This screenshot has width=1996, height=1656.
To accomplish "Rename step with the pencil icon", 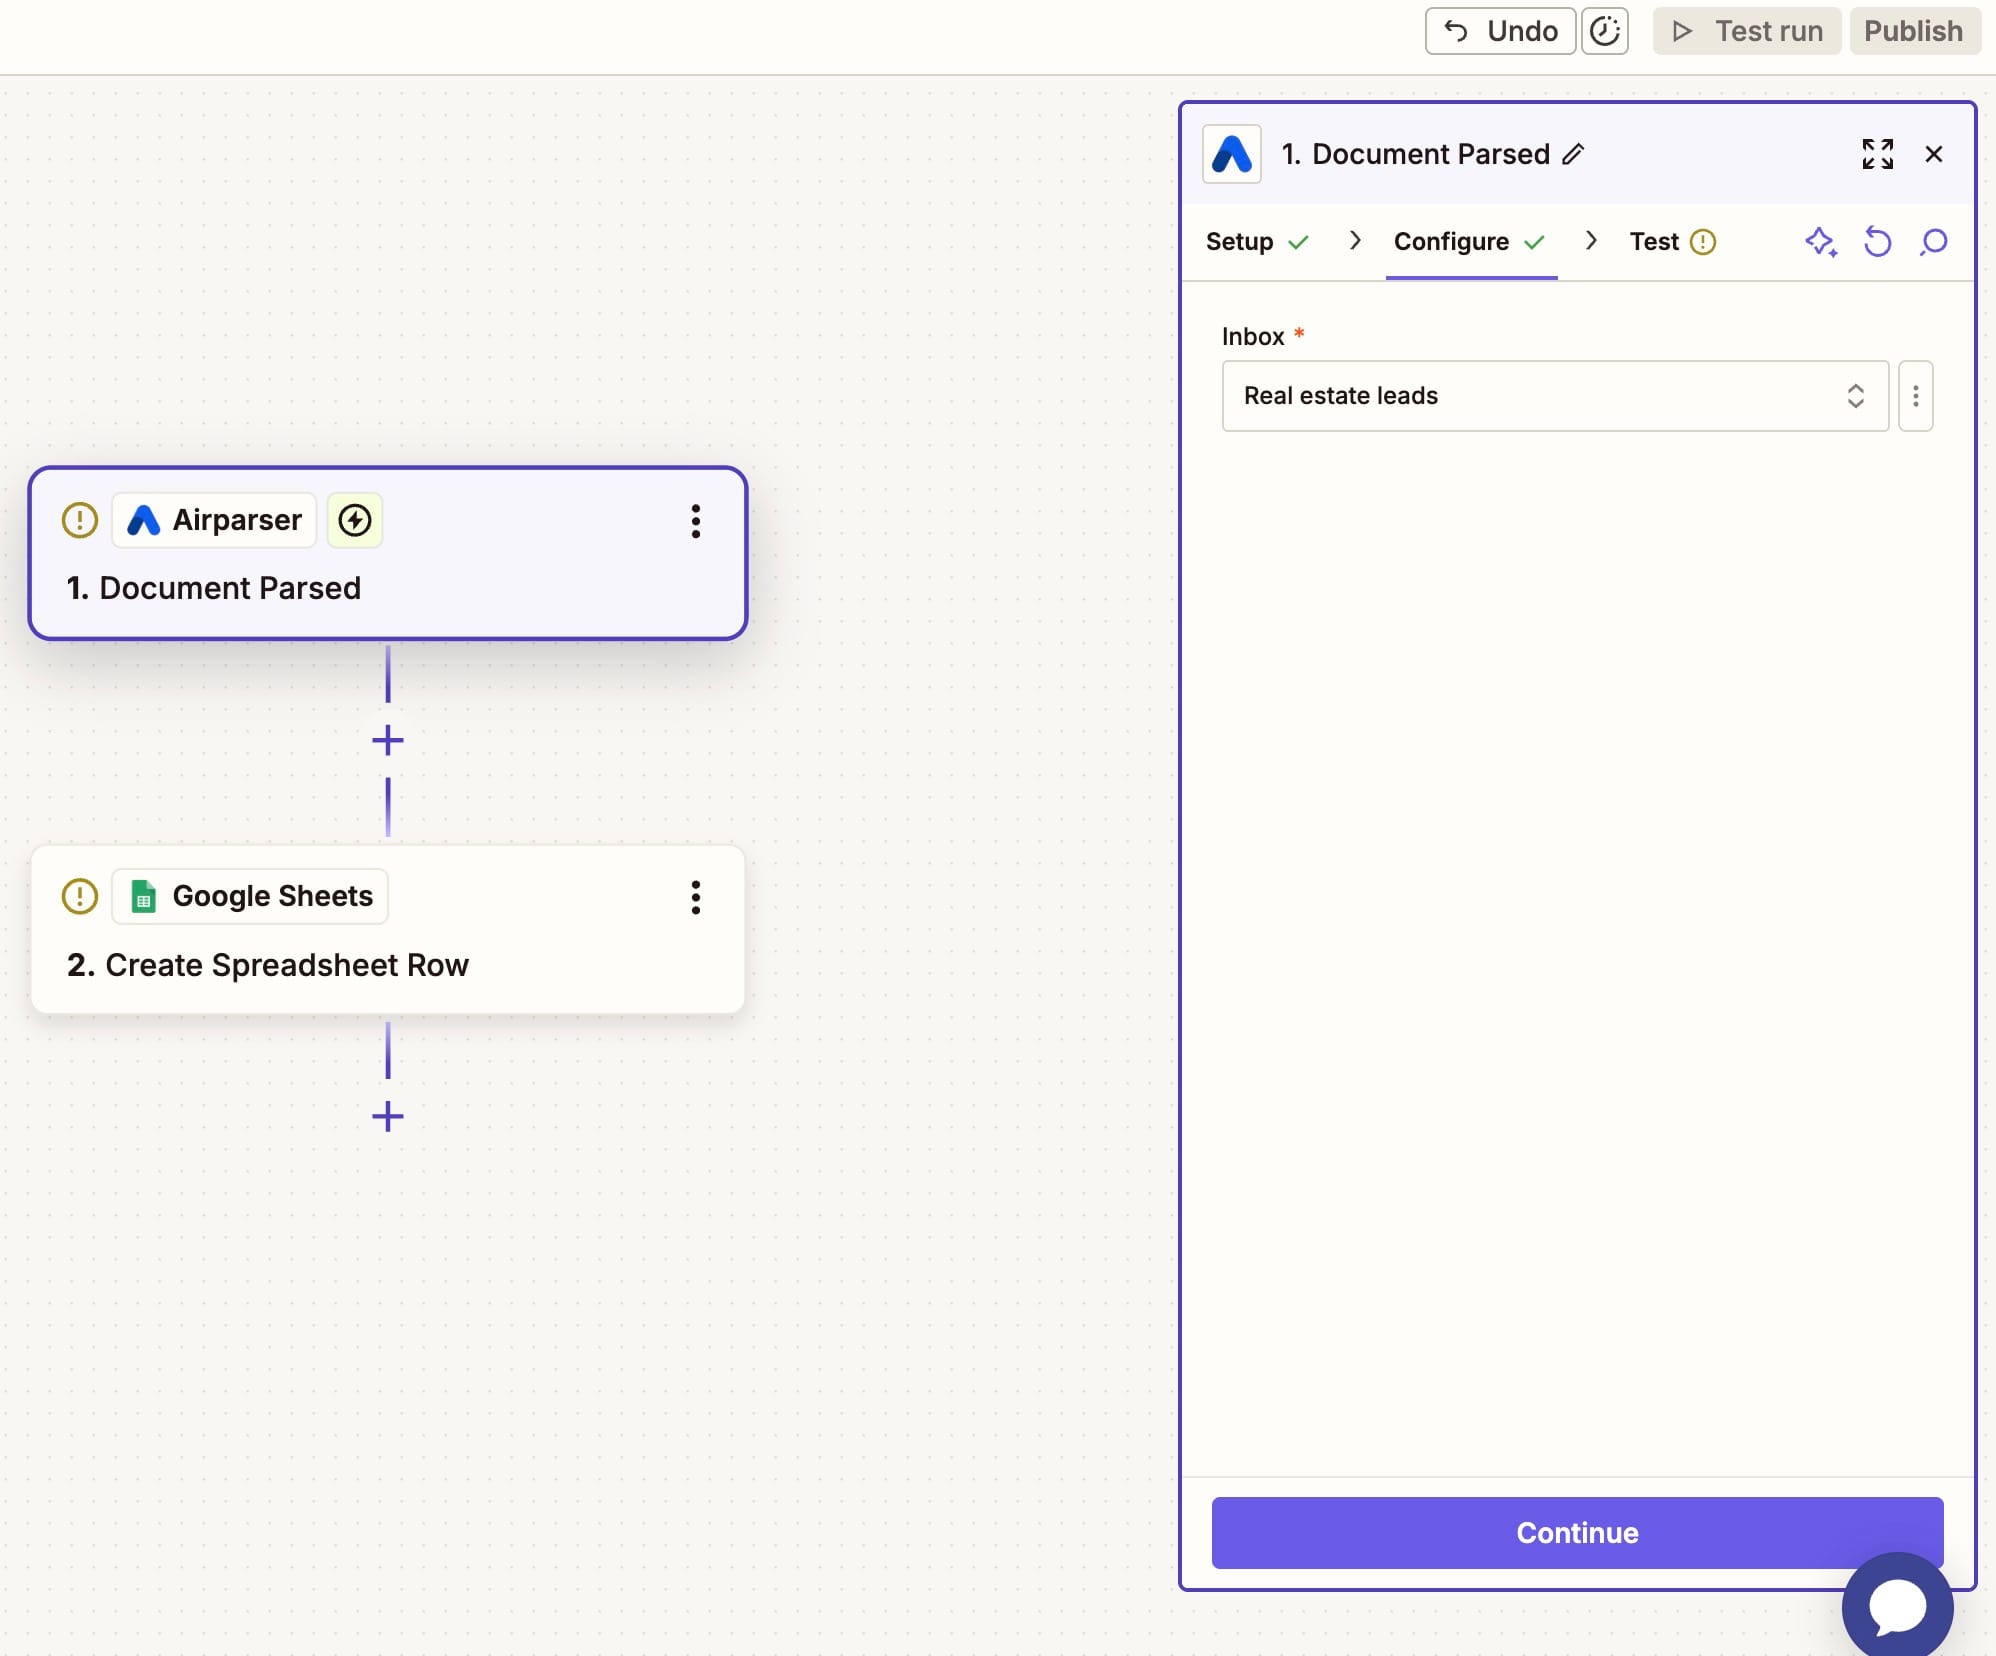I will 1574,154.
